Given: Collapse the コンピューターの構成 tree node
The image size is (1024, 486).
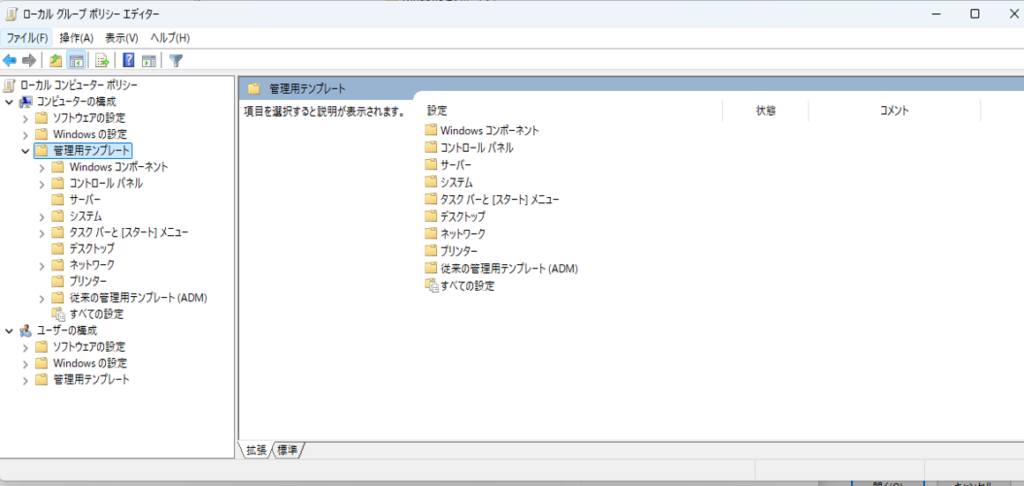Looking at the screenshot, I should 9,102.
